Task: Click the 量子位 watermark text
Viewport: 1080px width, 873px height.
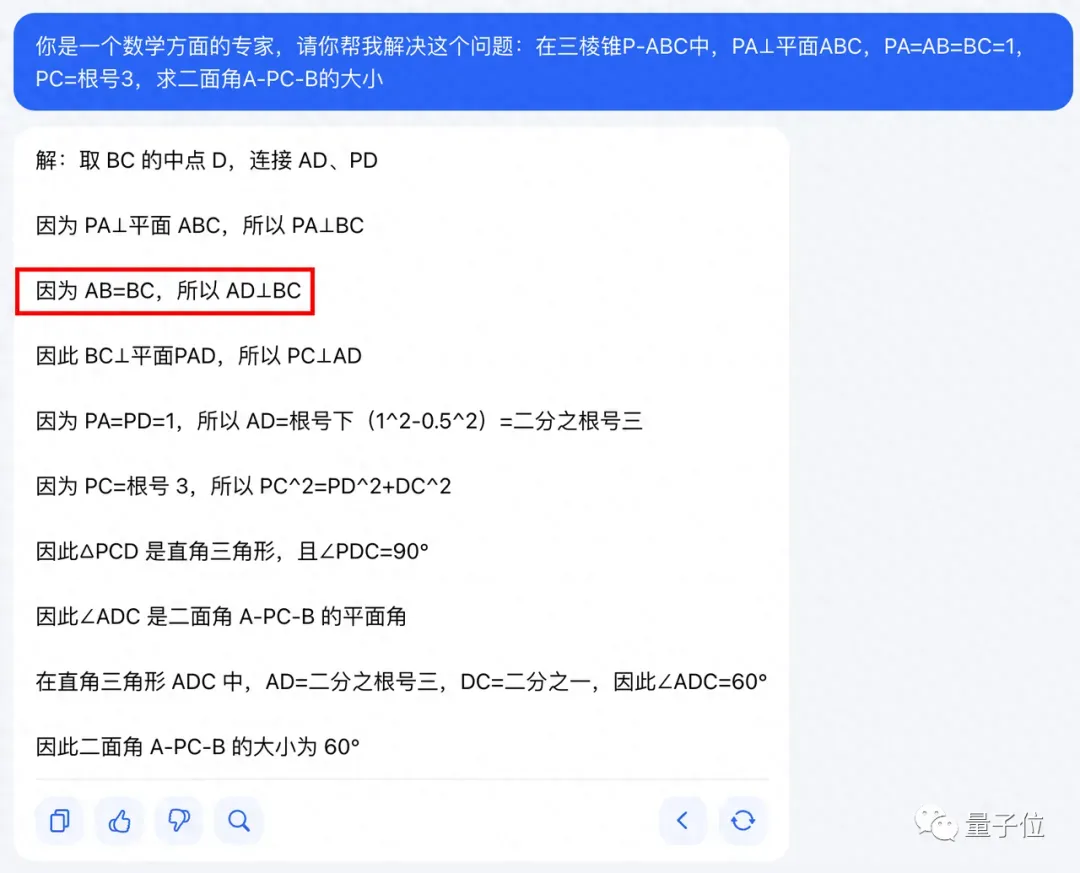Action: tap(1004, 825)
